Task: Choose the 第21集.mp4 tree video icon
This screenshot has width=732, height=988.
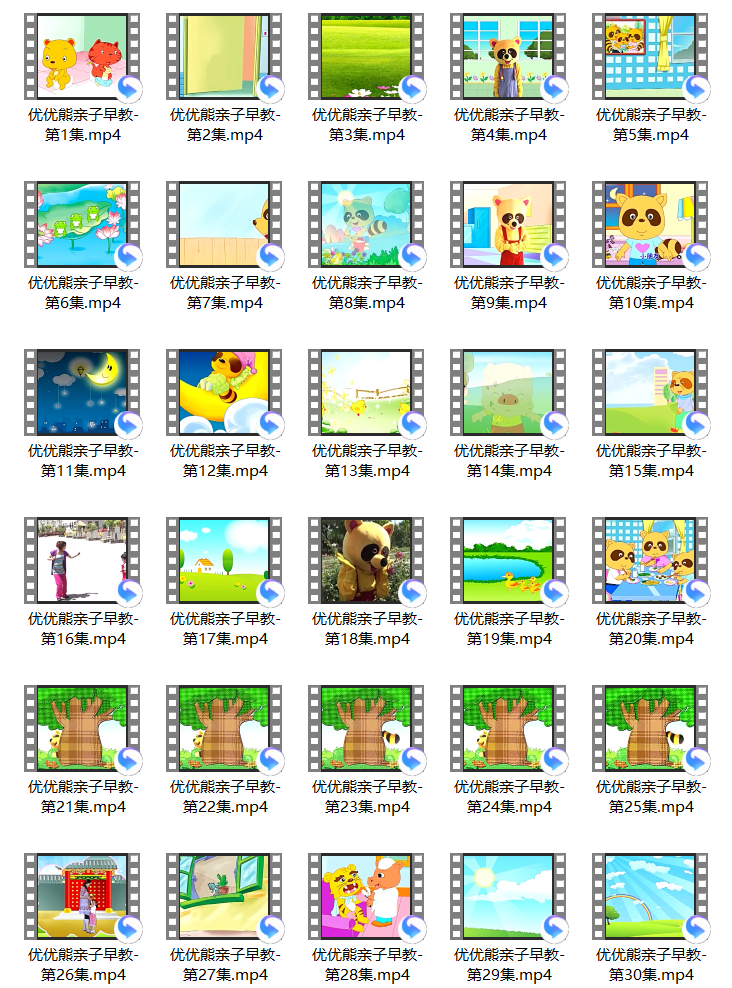Action: (82, 729)
